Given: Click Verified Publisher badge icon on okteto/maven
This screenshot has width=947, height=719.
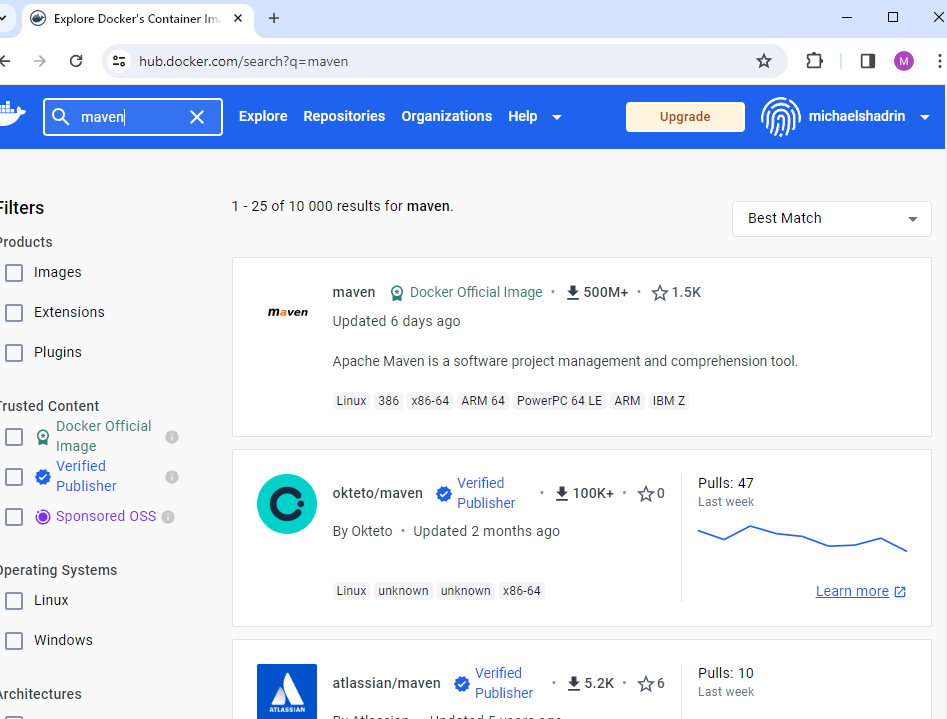Looking at the screenshot, I should point(444,494).
